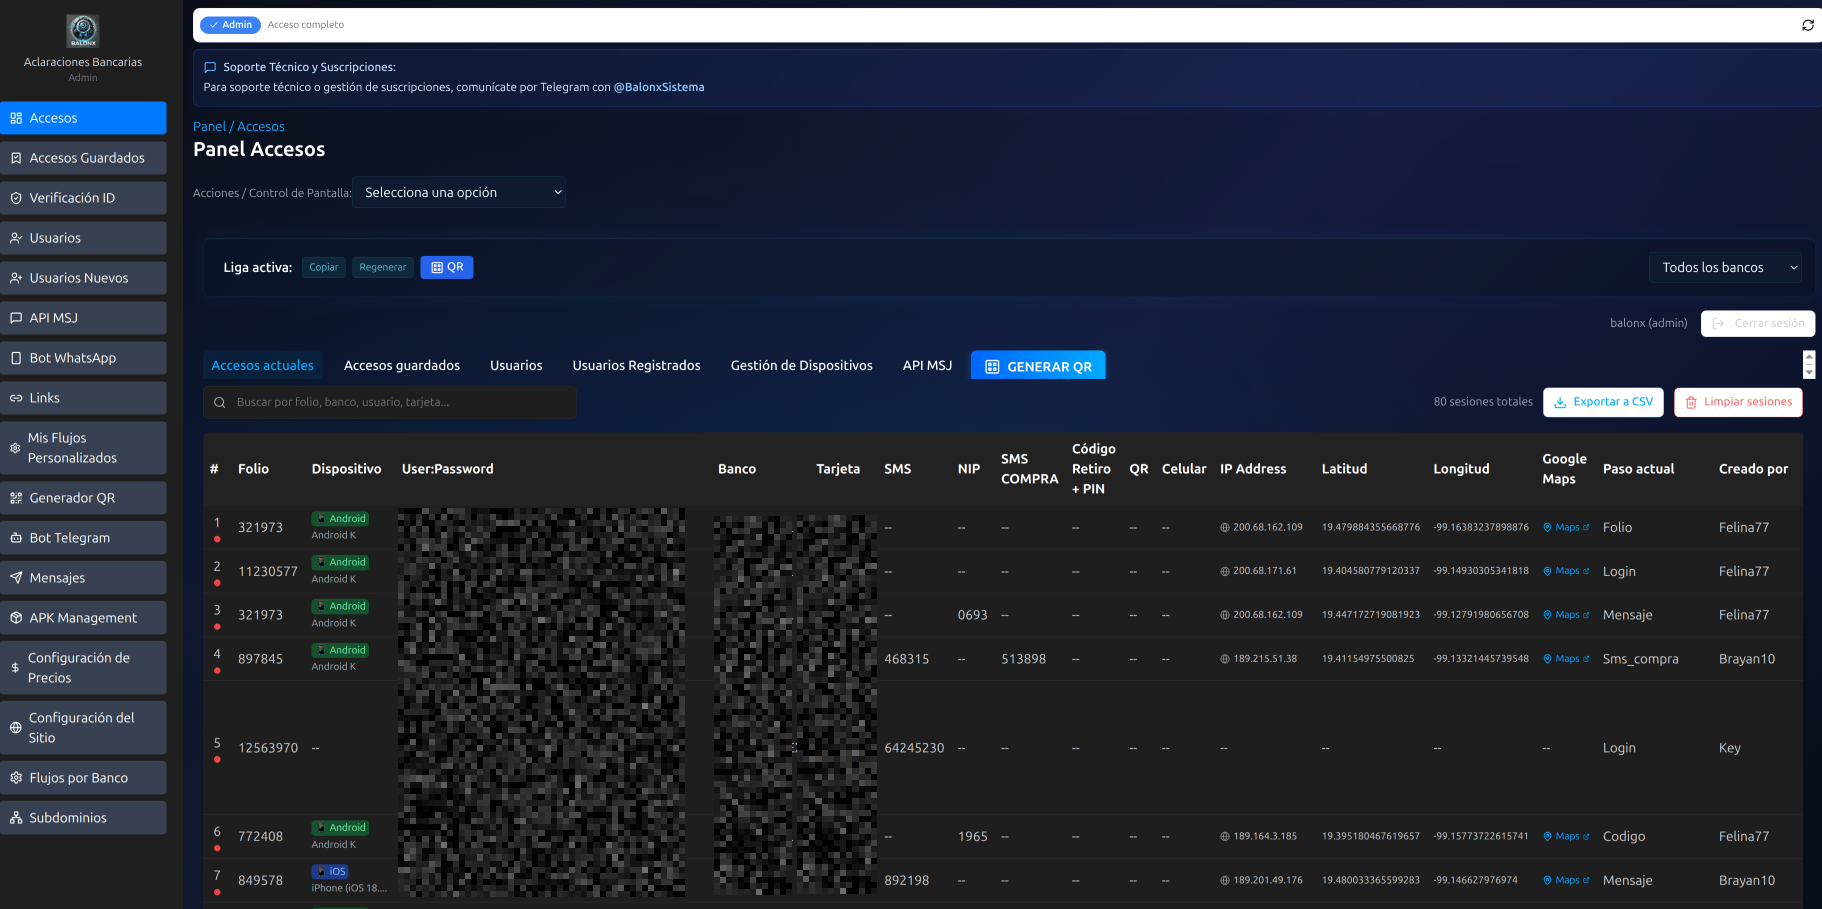Open Flujos por Banco in sidebar
This screenshot has height=909, width=1822.
(83, 778)
